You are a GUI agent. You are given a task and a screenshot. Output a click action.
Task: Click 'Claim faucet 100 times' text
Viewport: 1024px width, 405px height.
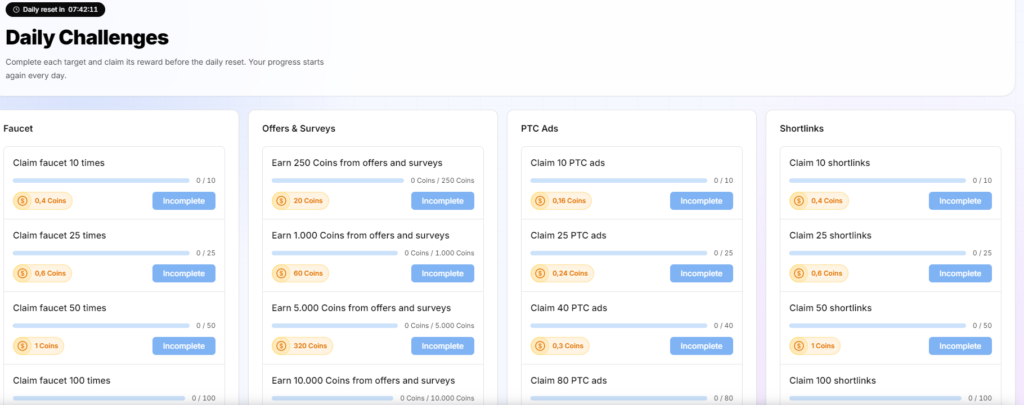click(x=62, y=380)
